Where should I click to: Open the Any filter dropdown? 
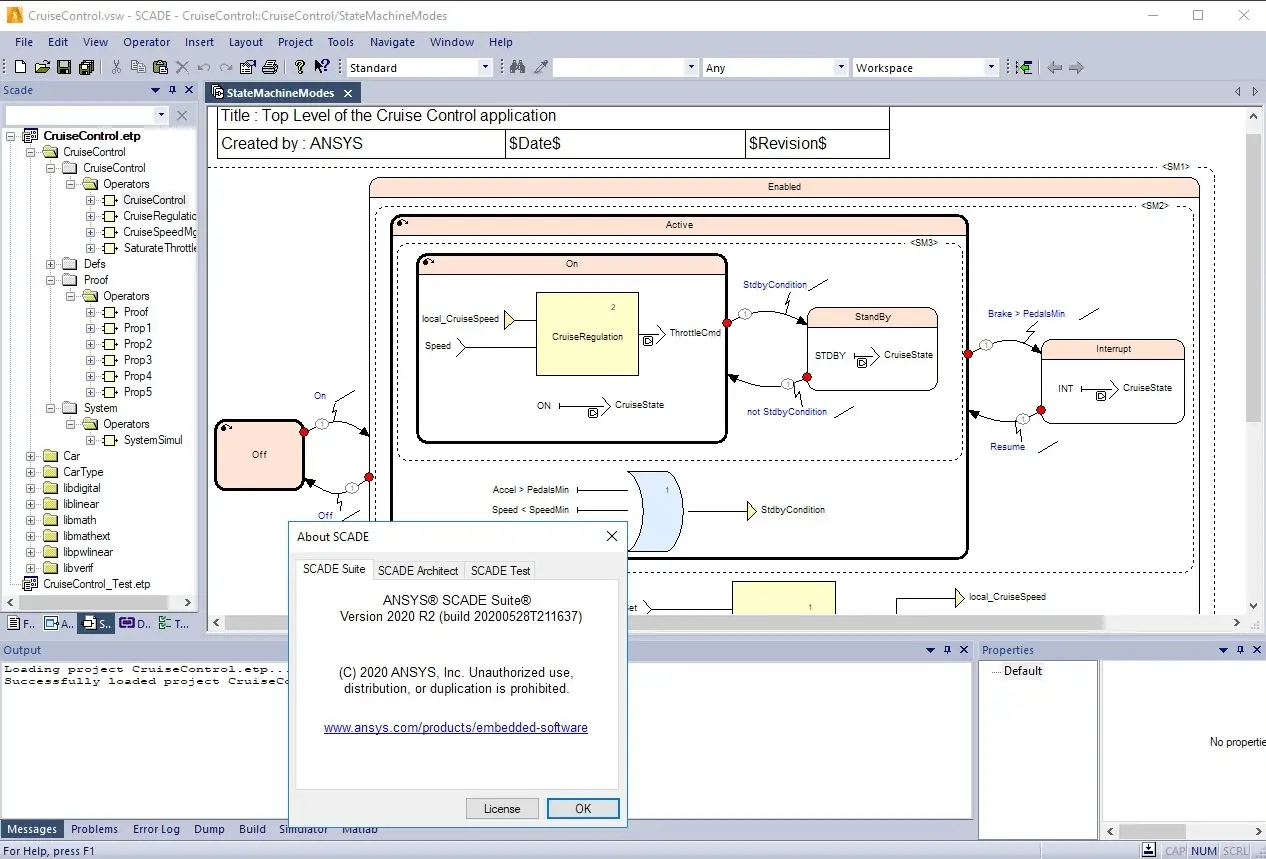click(x=841, y=67)
